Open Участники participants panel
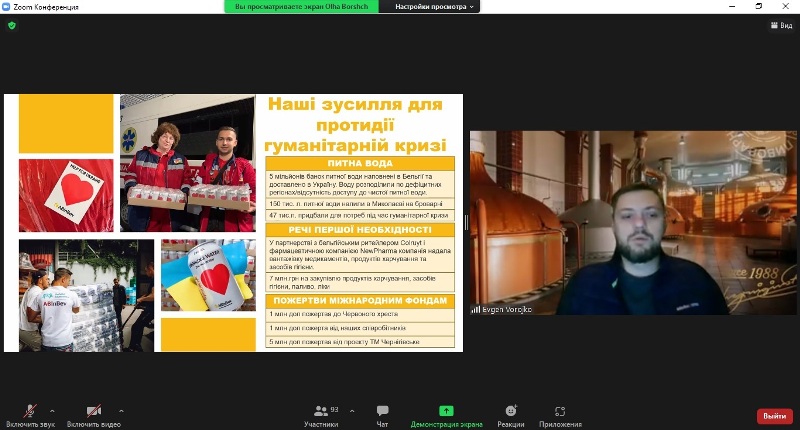 point(320,415)
